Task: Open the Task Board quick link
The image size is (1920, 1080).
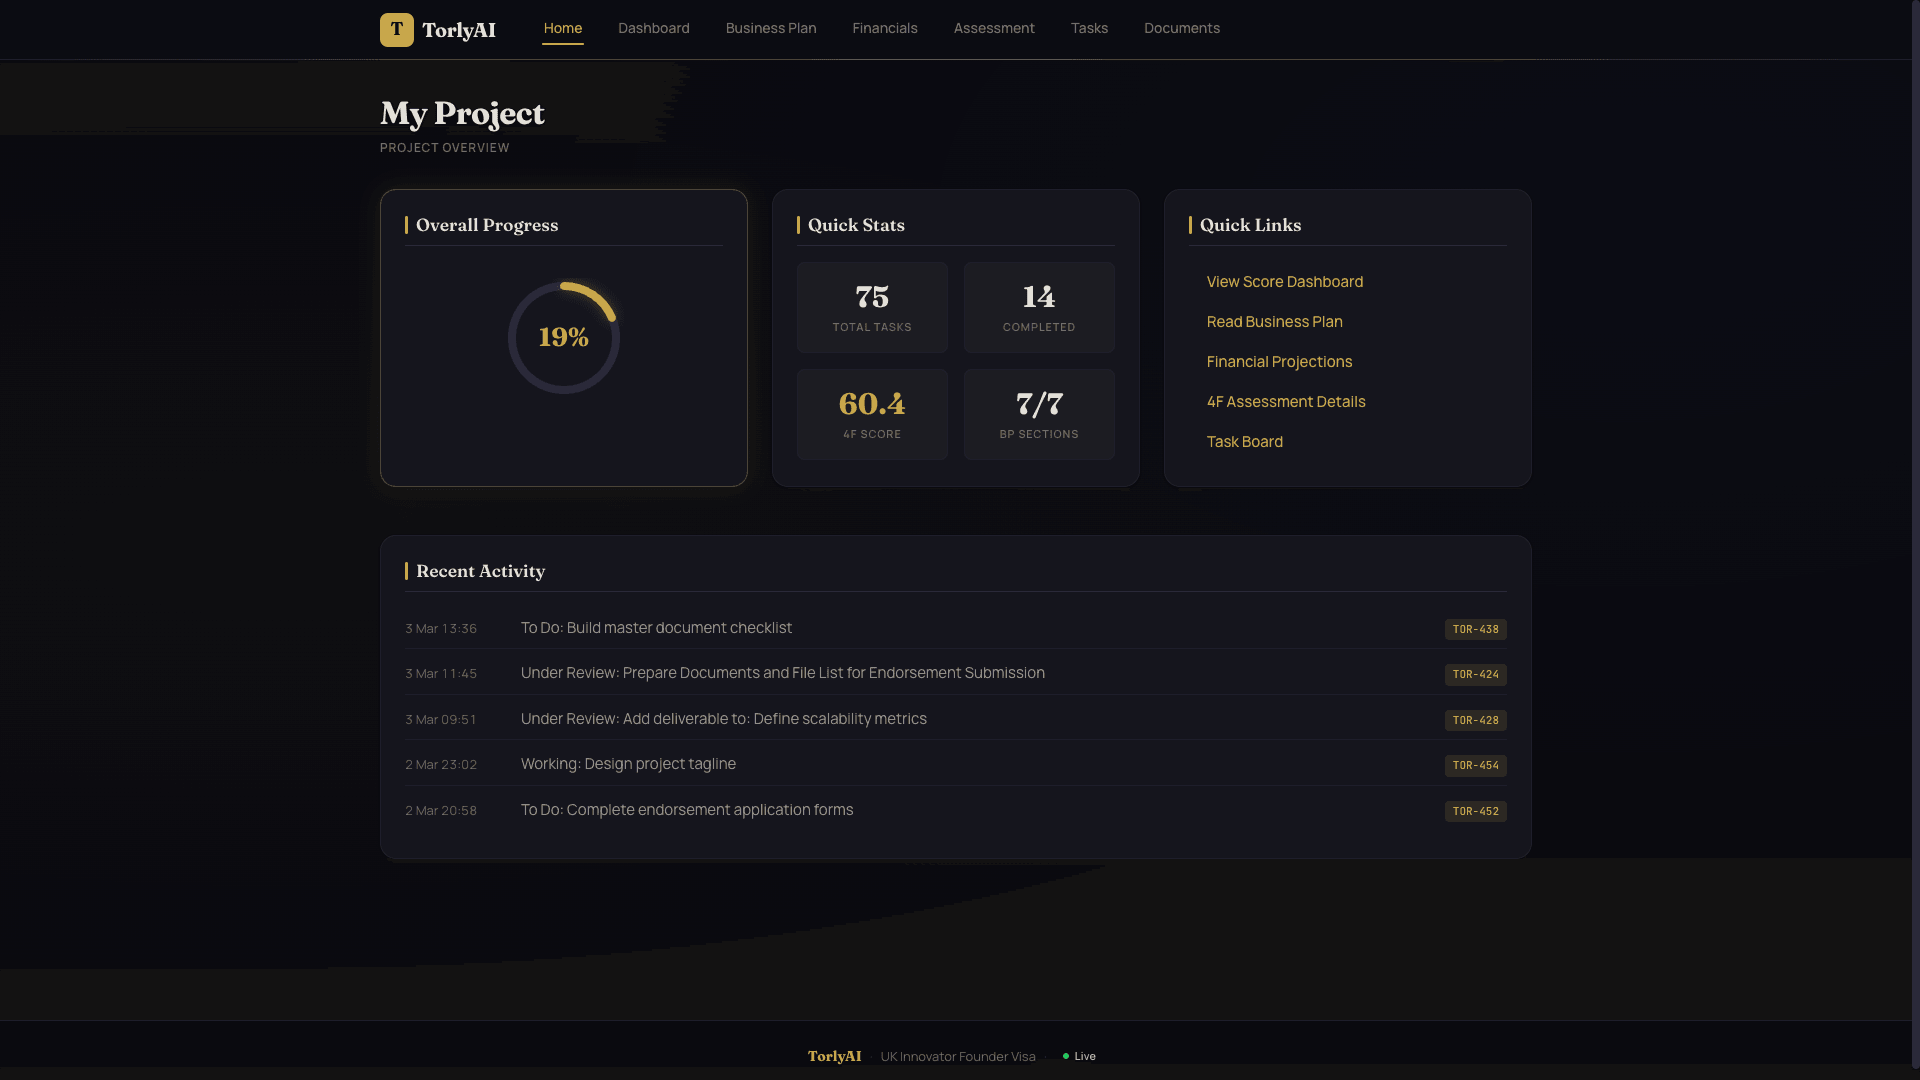Action: [1244, 441]
